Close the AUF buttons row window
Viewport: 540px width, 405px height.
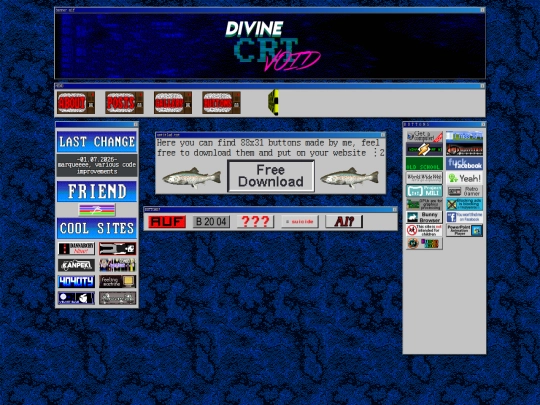[395, 209]
